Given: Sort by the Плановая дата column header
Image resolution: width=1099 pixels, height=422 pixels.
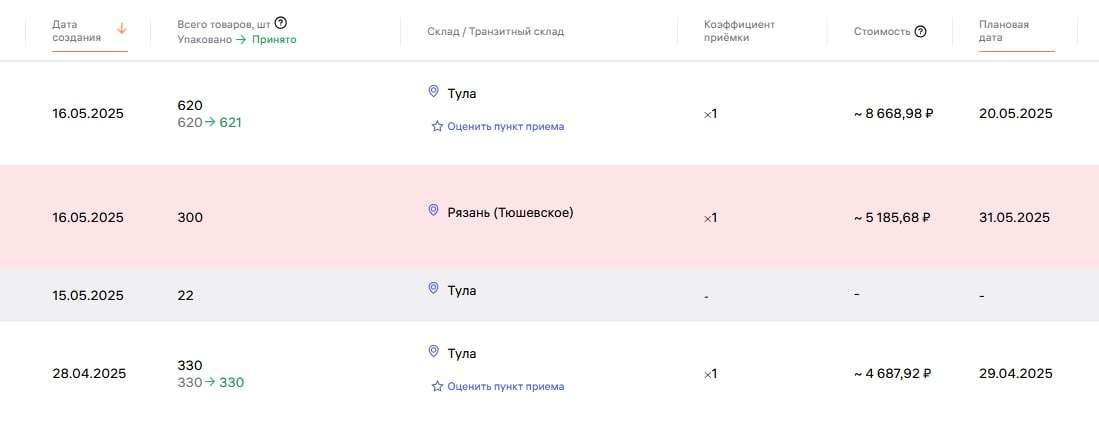Looking at the screenshot, I should click(1004, 31).
